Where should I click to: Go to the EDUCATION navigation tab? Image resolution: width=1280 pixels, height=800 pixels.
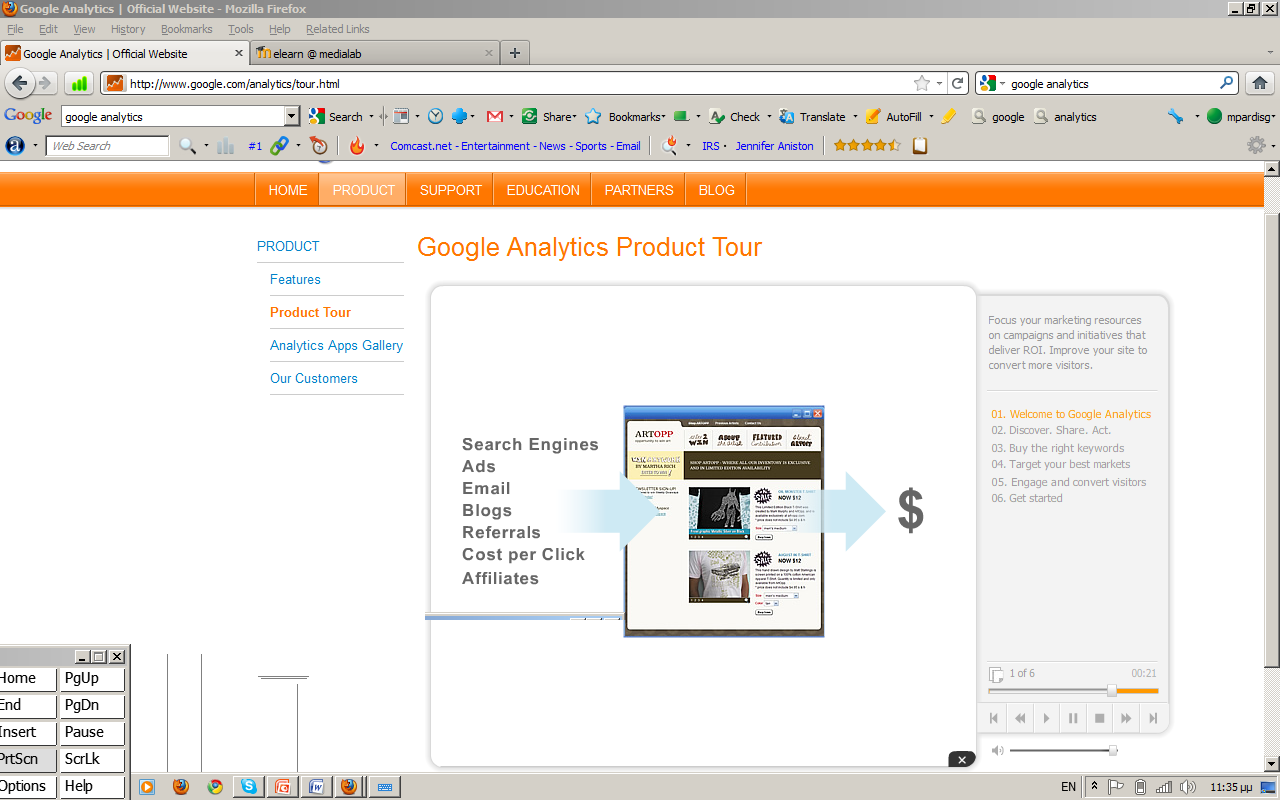tap(543, 190)
